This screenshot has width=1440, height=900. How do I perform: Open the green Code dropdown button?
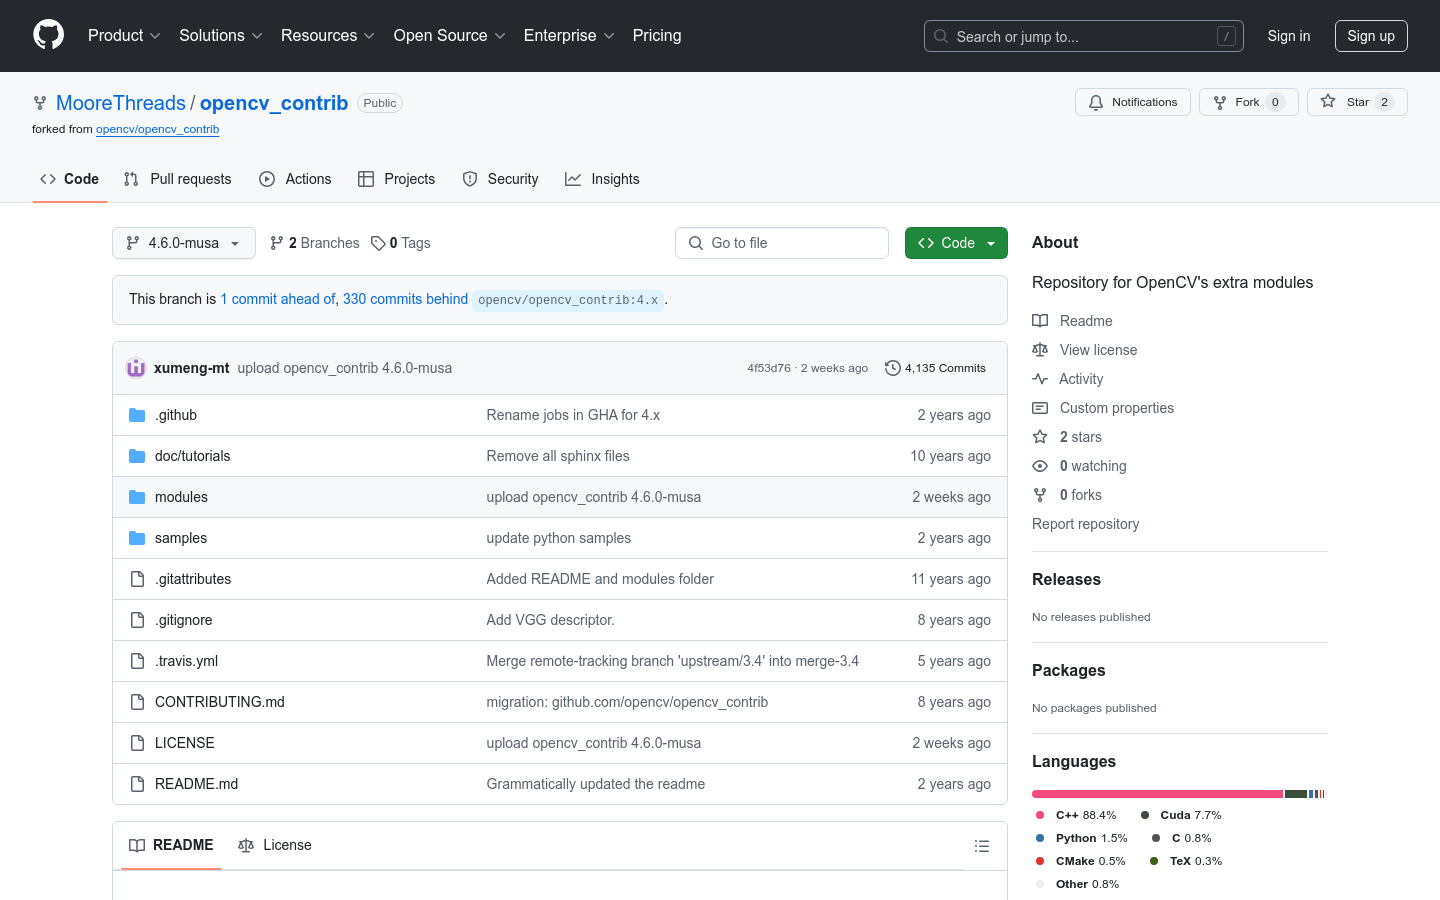point(956,243)
